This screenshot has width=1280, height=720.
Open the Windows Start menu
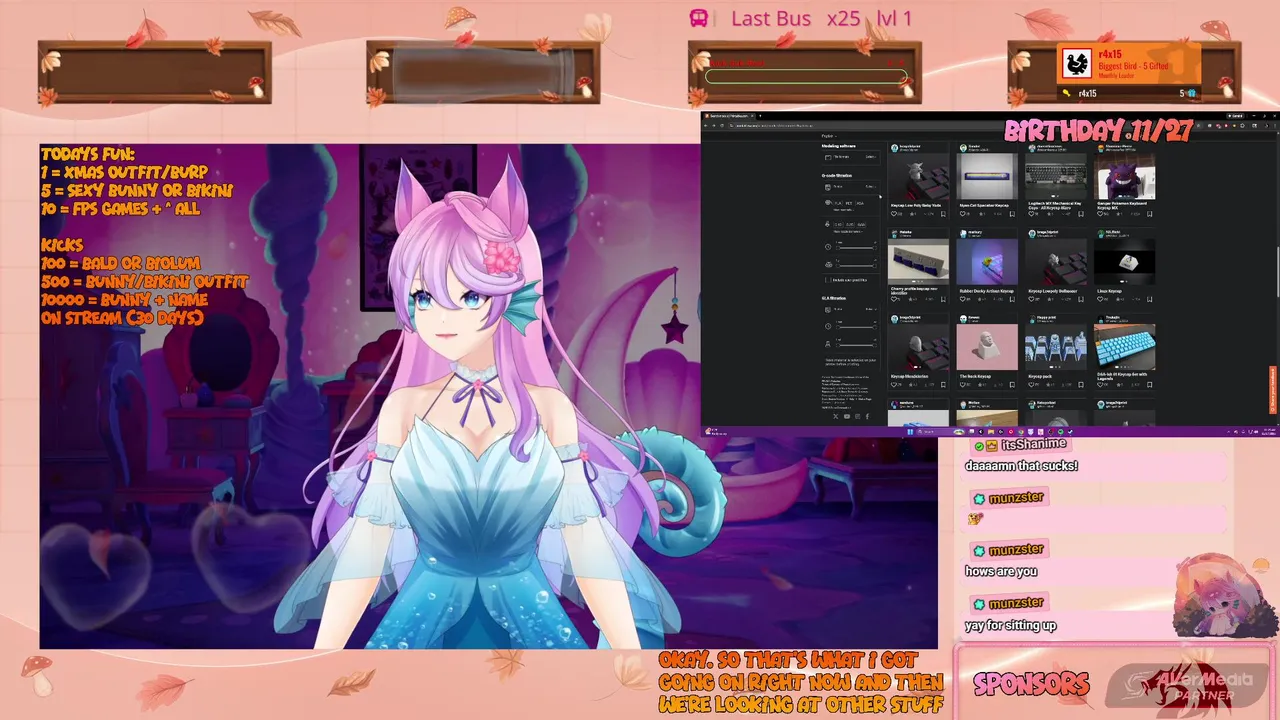coord(910,432)
